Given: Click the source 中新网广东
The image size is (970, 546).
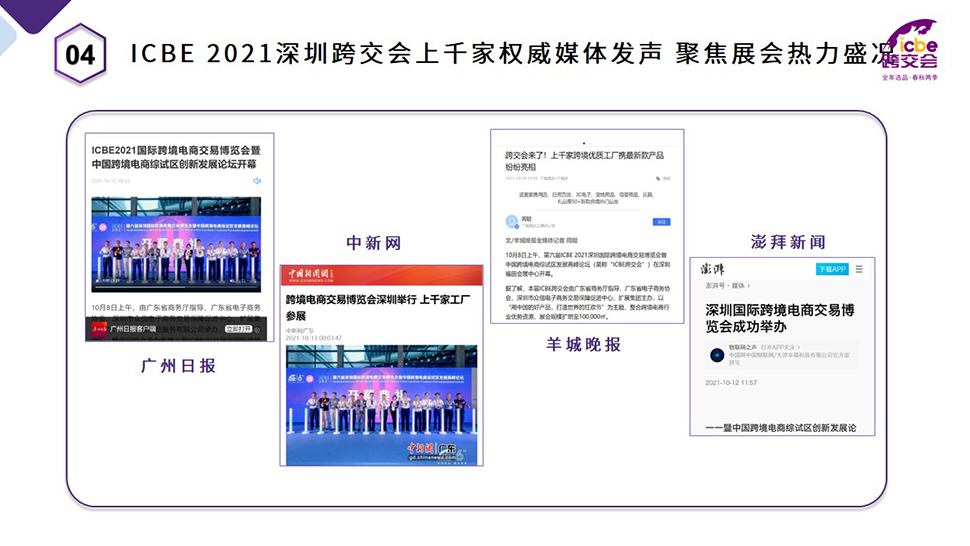Looking at the screenshot, I should pos(299,331).
